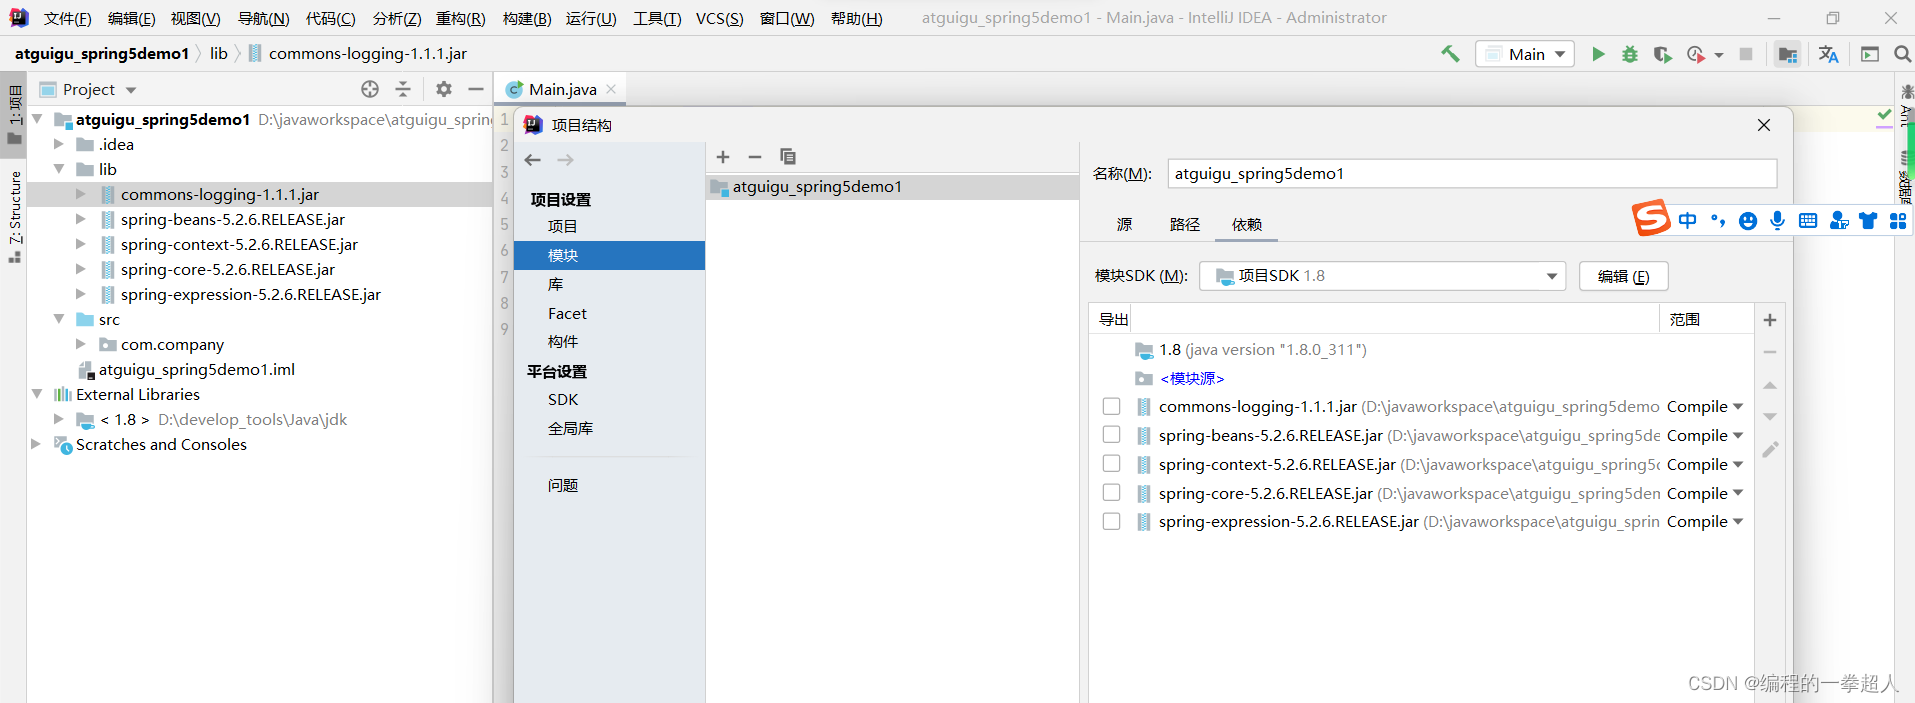
Task: Add new module with plus icon
Action: (x=723, y=157)
